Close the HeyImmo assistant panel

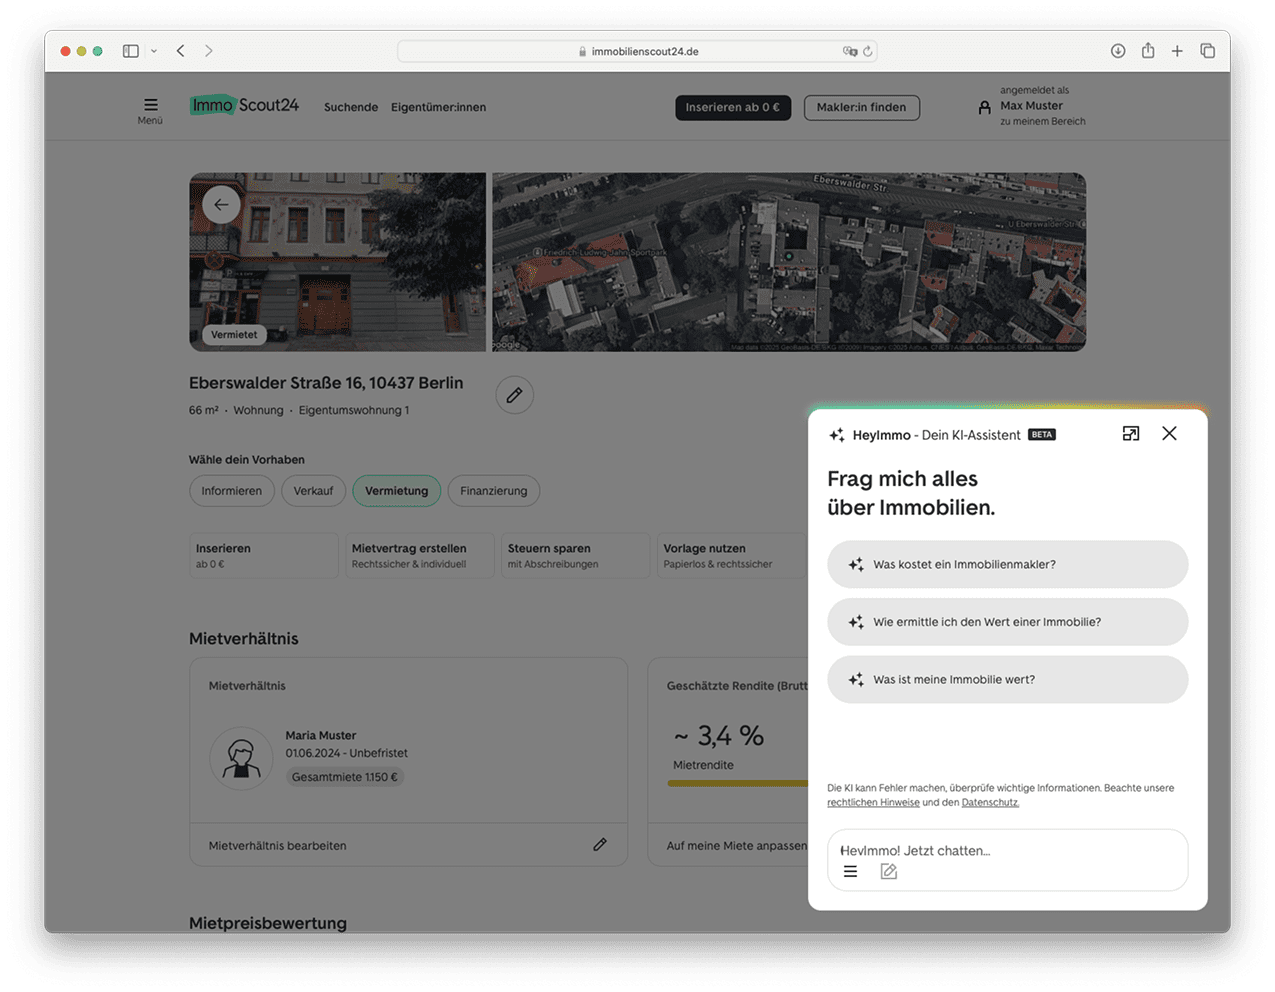click(x=1169, y=434)
